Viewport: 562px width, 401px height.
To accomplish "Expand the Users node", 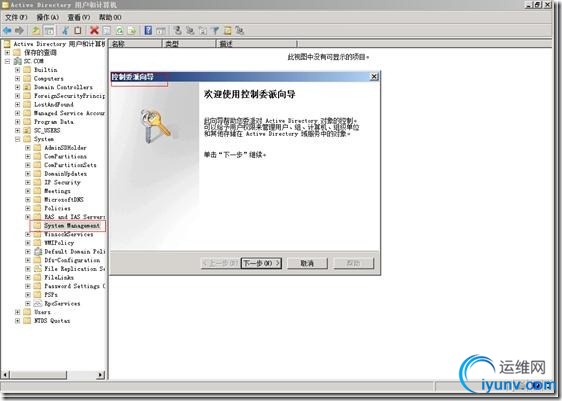I will (x=17, y=312).
